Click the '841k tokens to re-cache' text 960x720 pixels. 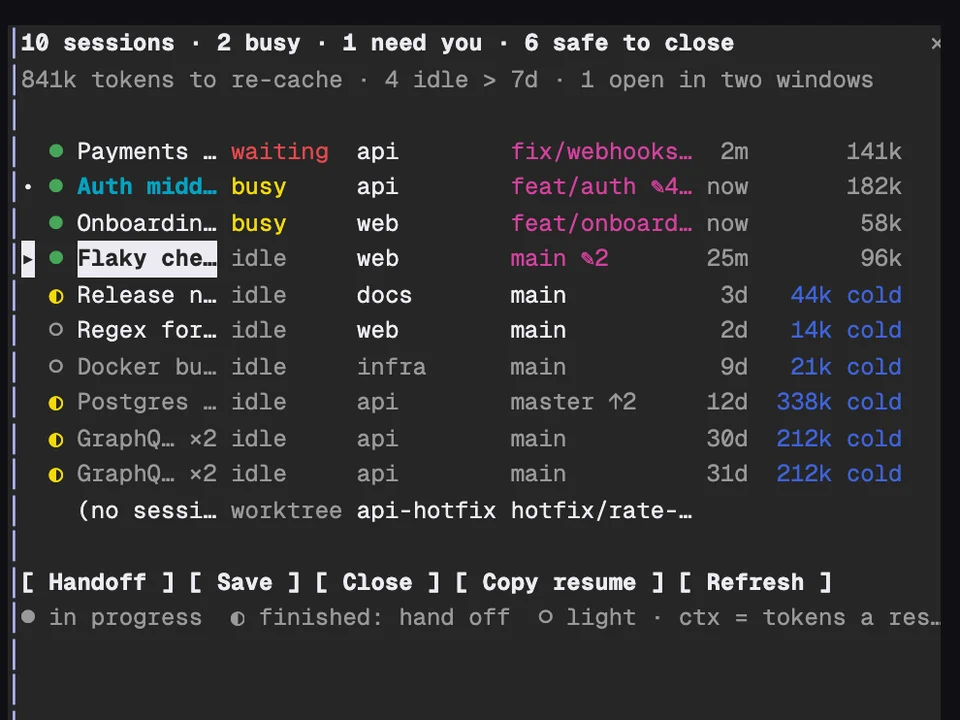click(181, 80)
